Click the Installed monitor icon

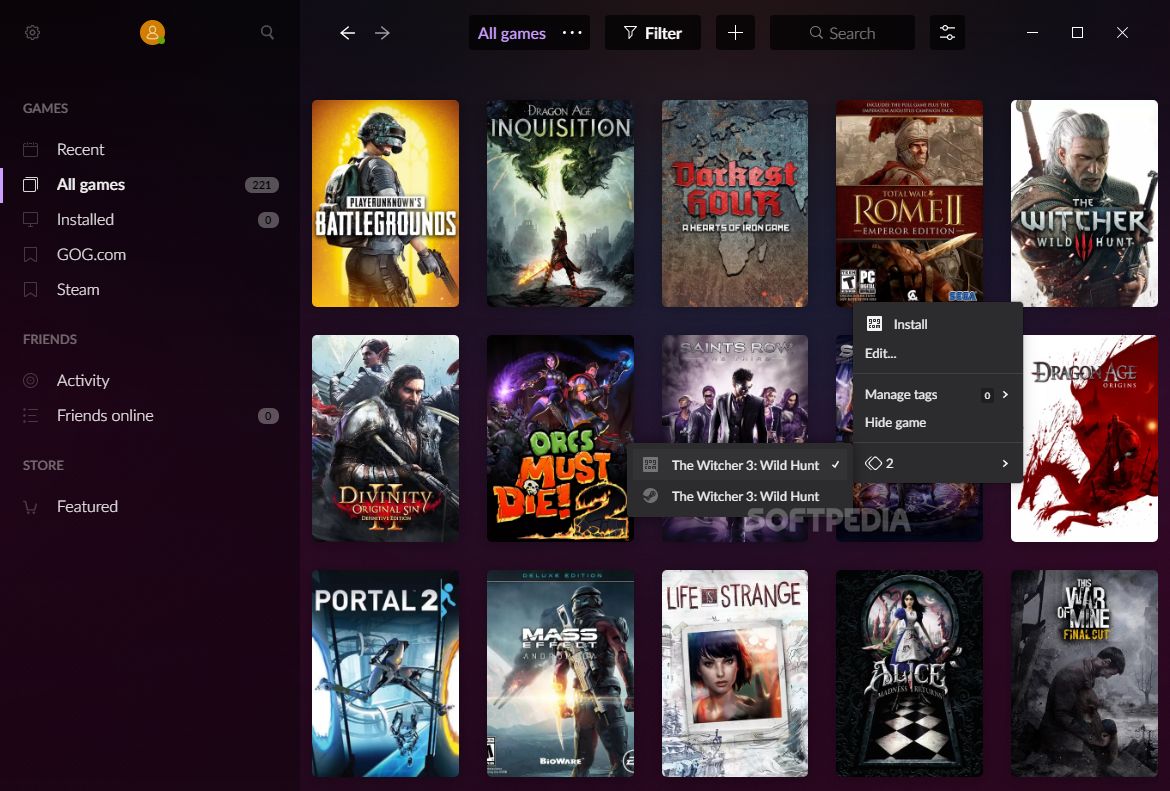coord(31,219)
